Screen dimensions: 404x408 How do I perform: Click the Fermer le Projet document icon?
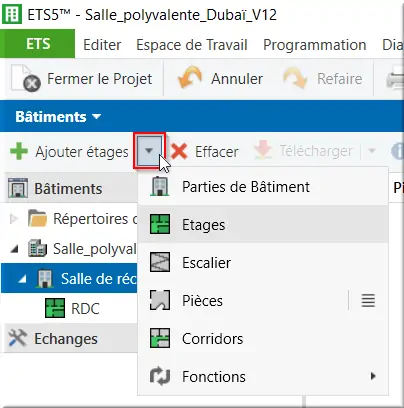coord(26,79)
